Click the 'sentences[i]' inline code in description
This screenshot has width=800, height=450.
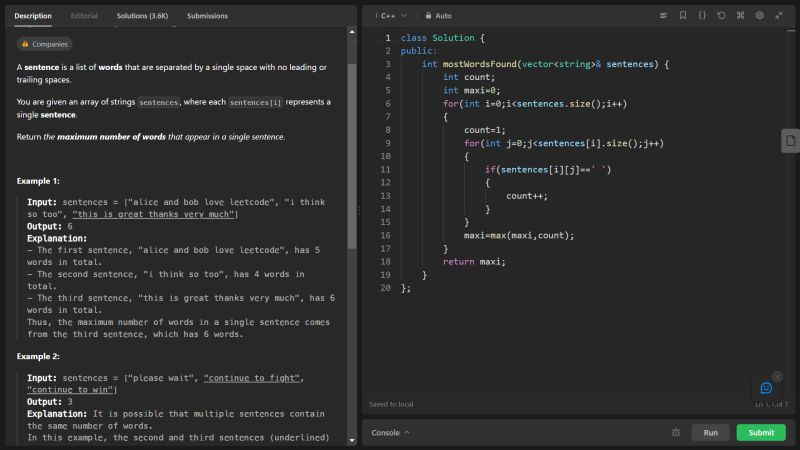click(255, 103)
